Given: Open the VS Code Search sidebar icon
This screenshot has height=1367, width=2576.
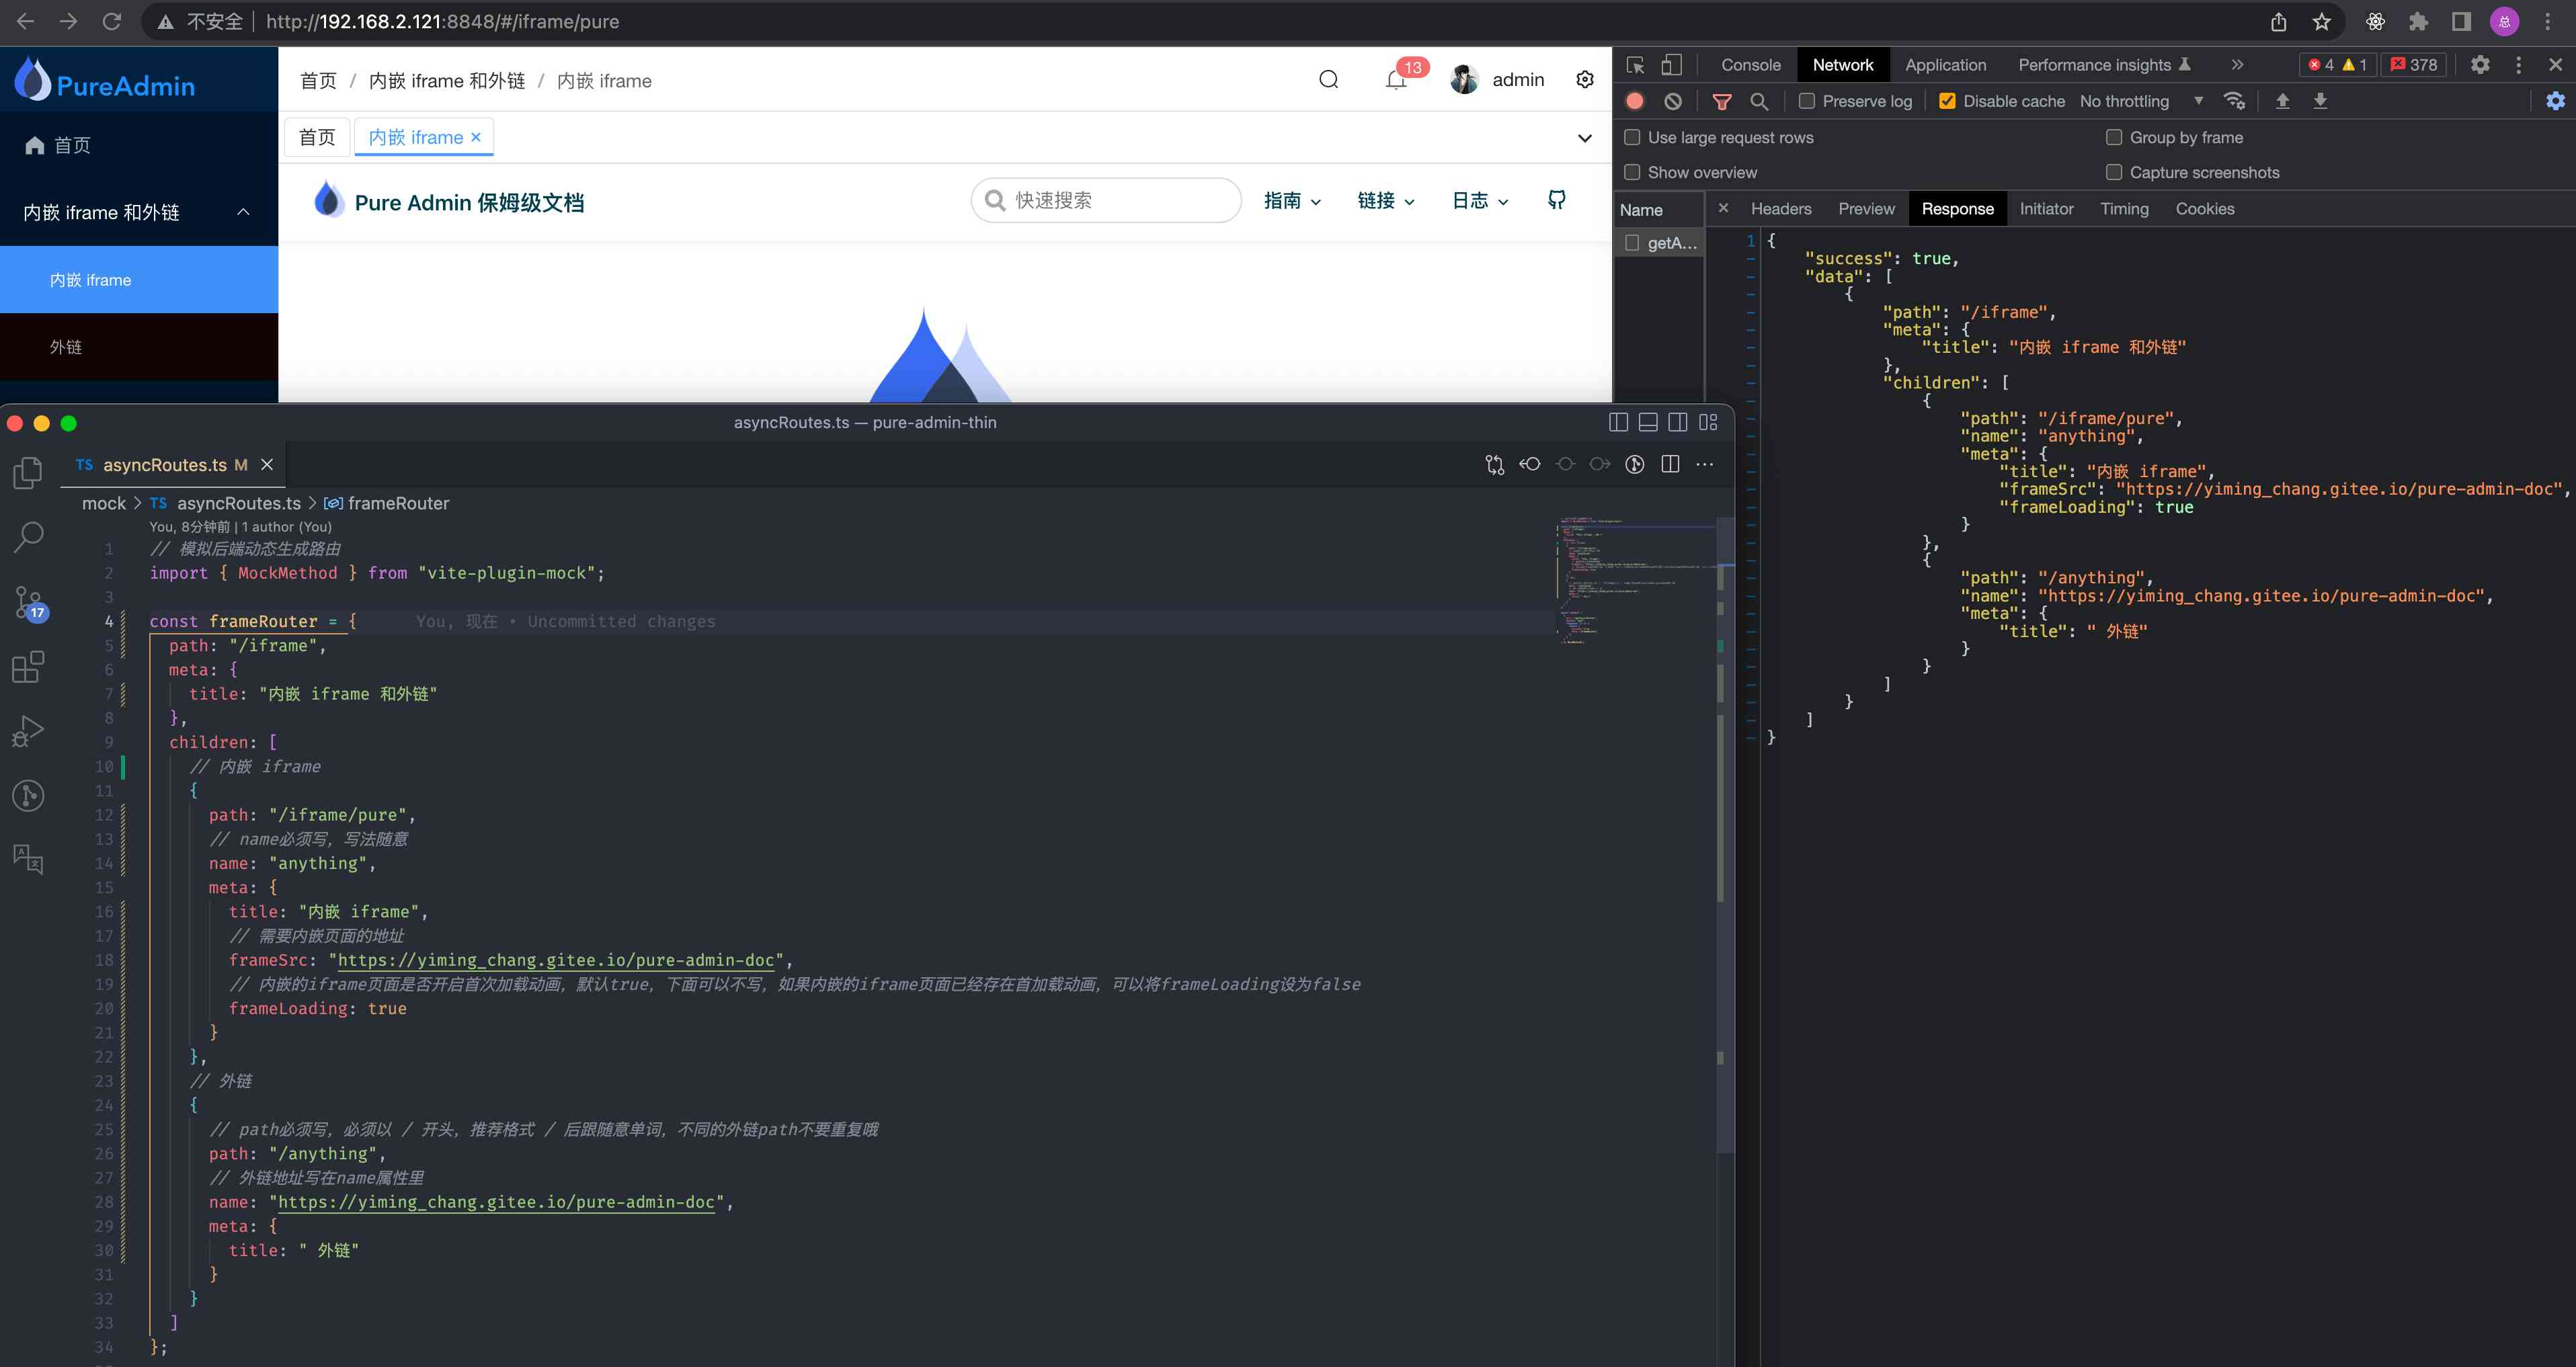Looking at the screenshot, I should point(28,537).
